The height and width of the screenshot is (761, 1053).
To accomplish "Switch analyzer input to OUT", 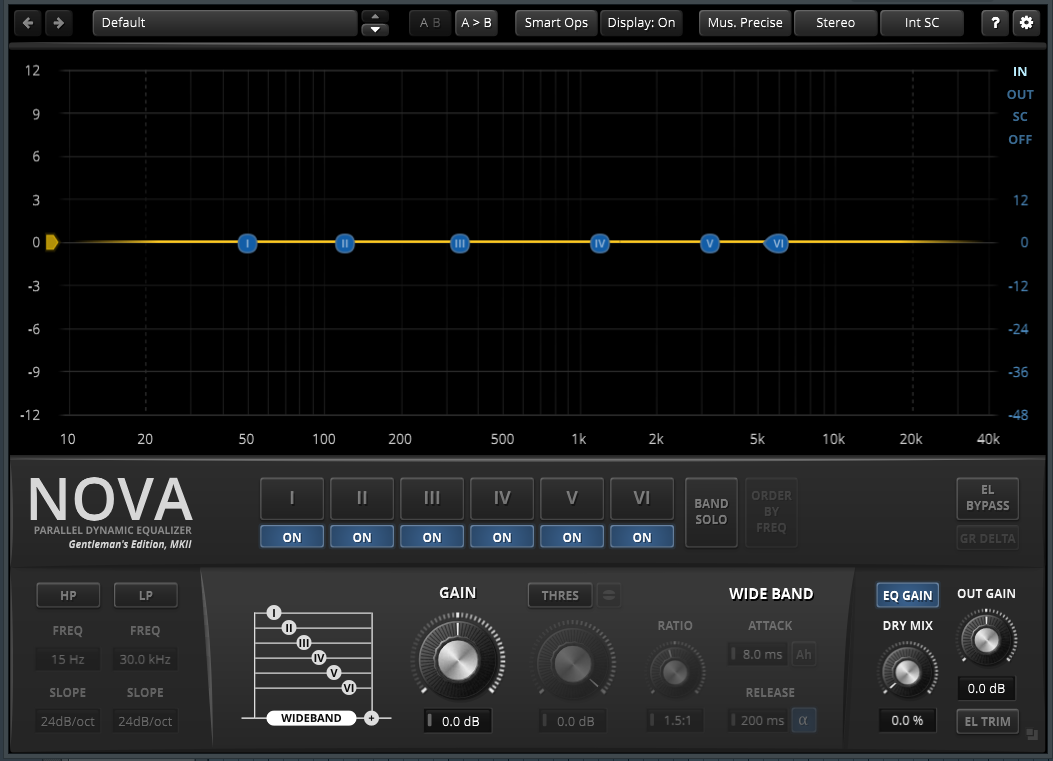I will point(1020,93).
